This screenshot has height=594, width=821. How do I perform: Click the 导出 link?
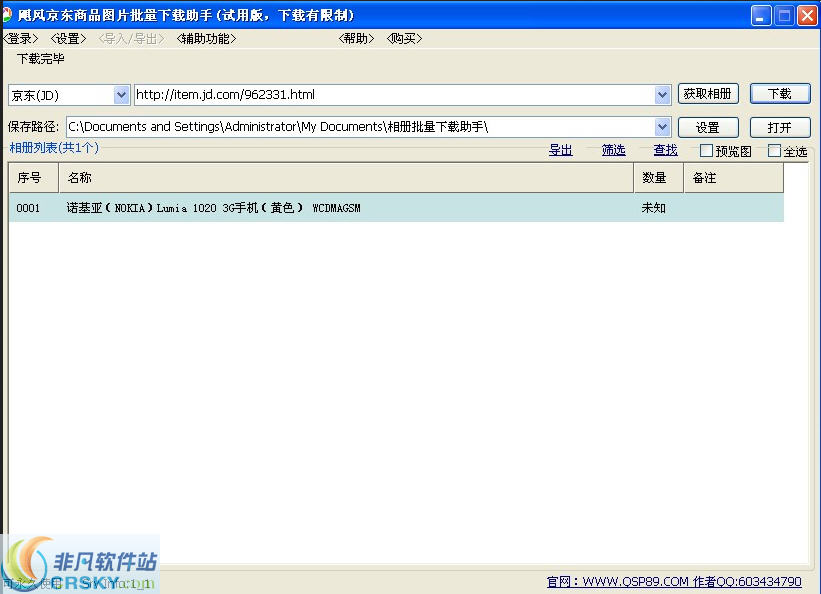(x=560, y=150)
